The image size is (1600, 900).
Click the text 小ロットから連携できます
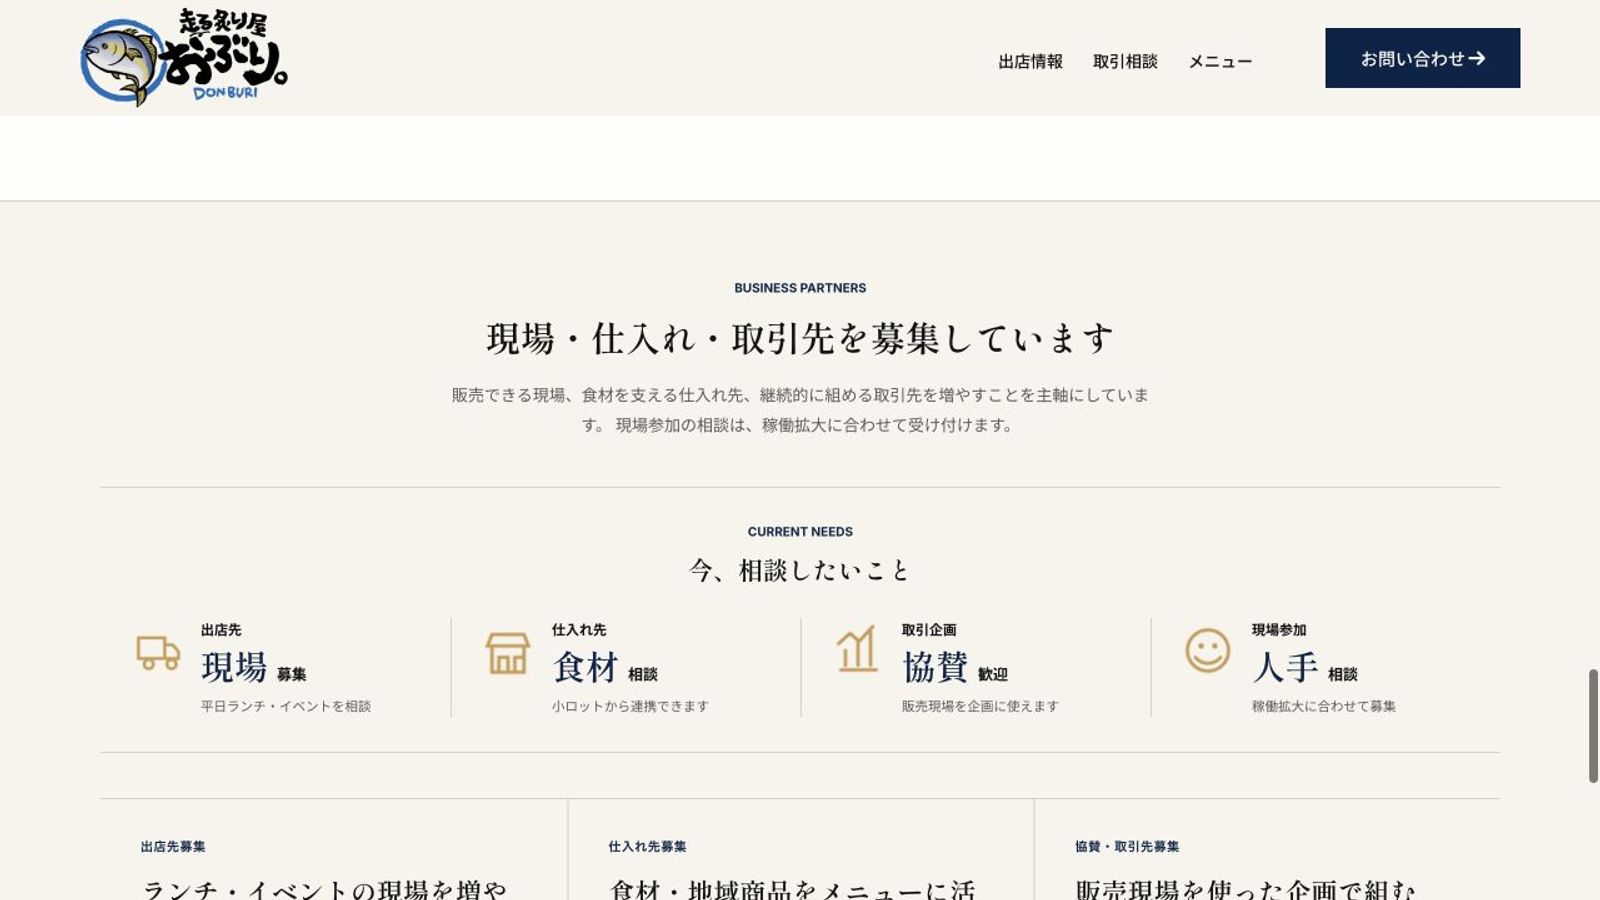[630, 706]
